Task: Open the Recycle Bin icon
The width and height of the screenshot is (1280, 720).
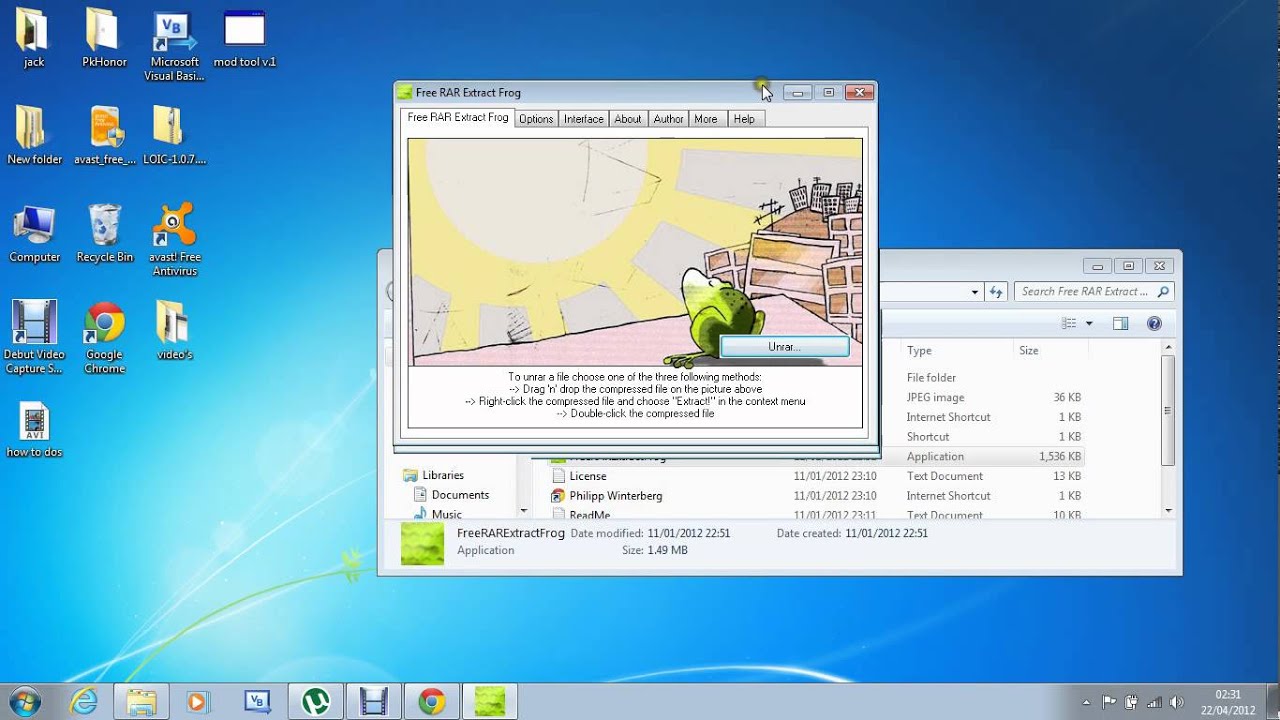Action: pyautogui.click(x=104, y=233)
